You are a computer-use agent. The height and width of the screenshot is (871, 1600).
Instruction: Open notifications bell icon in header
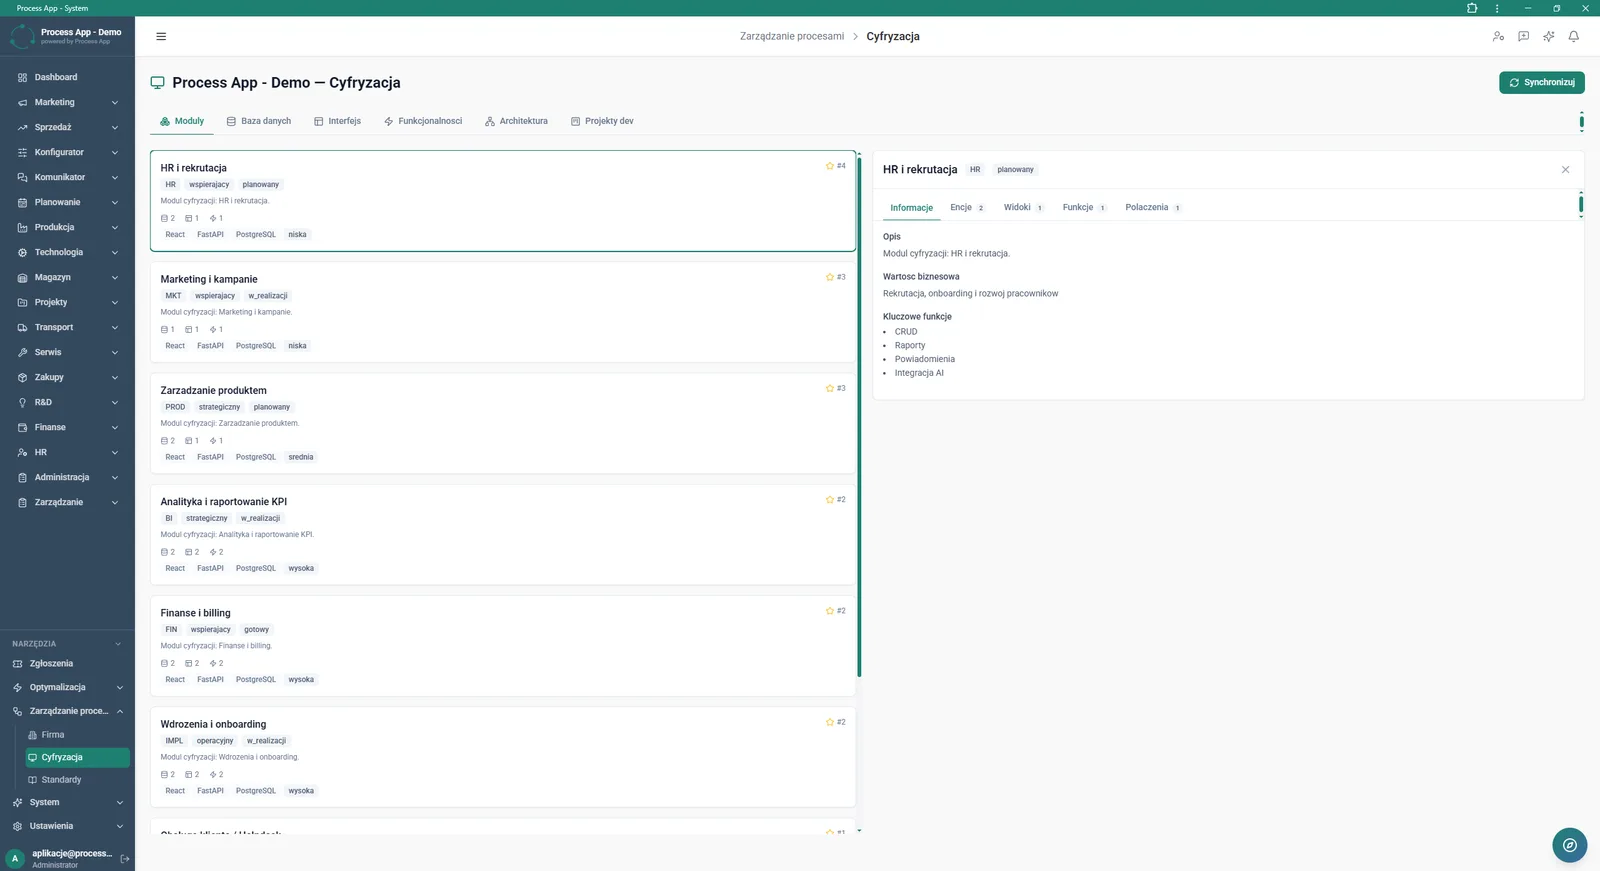[1573, 36]
